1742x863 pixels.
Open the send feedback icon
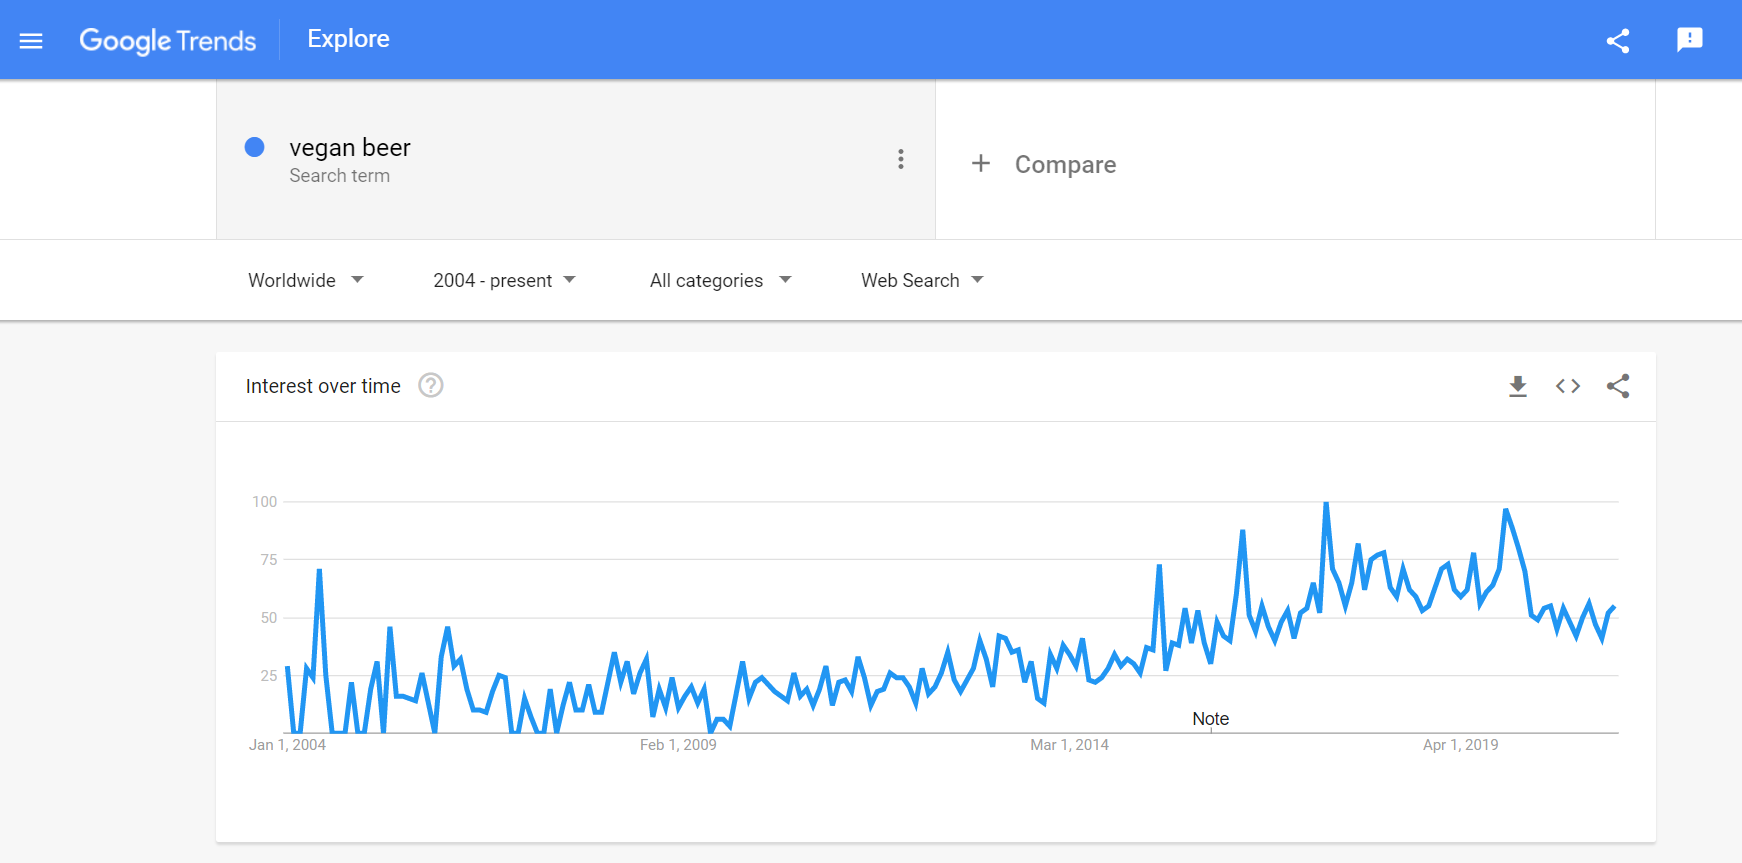(x=1690, y=40)
